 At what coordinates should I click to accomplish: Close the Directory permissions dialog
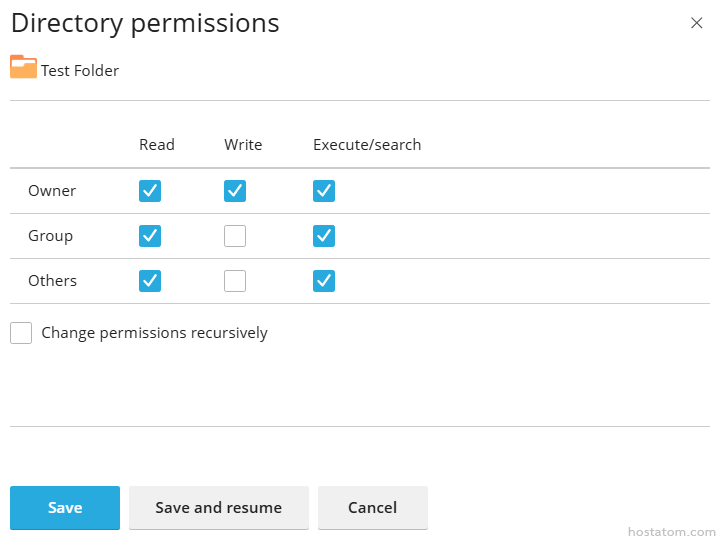click(x=697, y=23)
